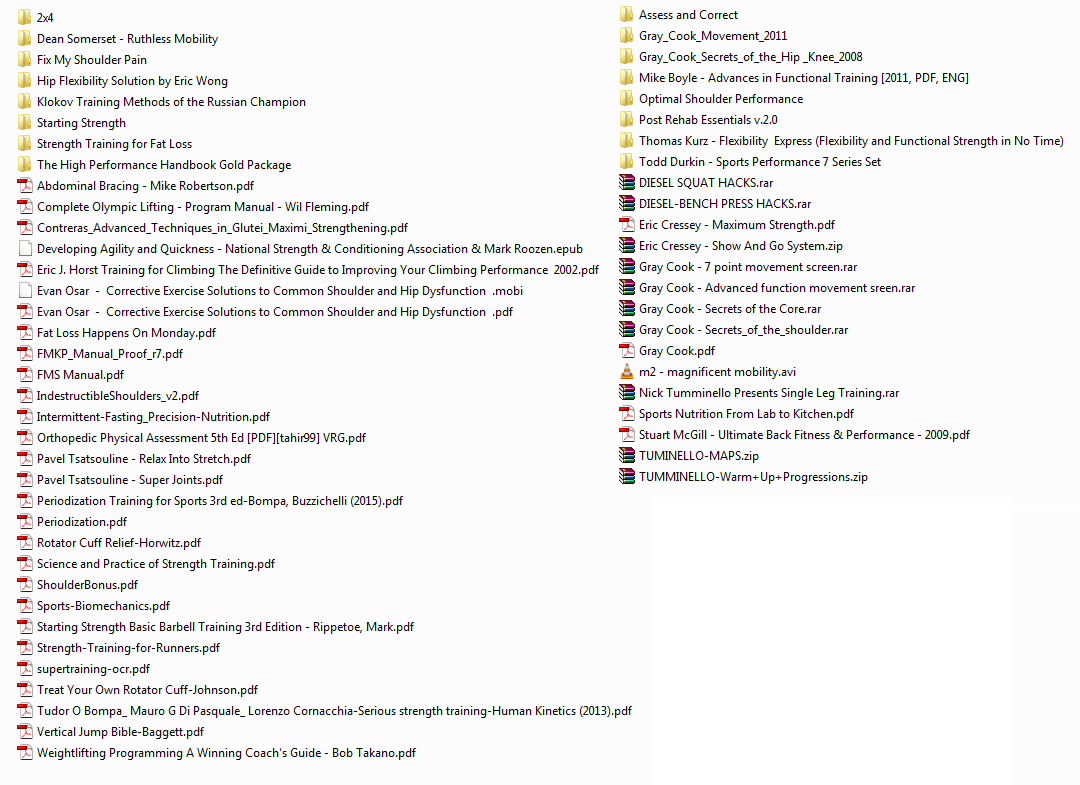
Task: Click the archive icon for Nick Tumminello Single Leg Training.rar
Action: pyautogui.click(x=627, y=392)
